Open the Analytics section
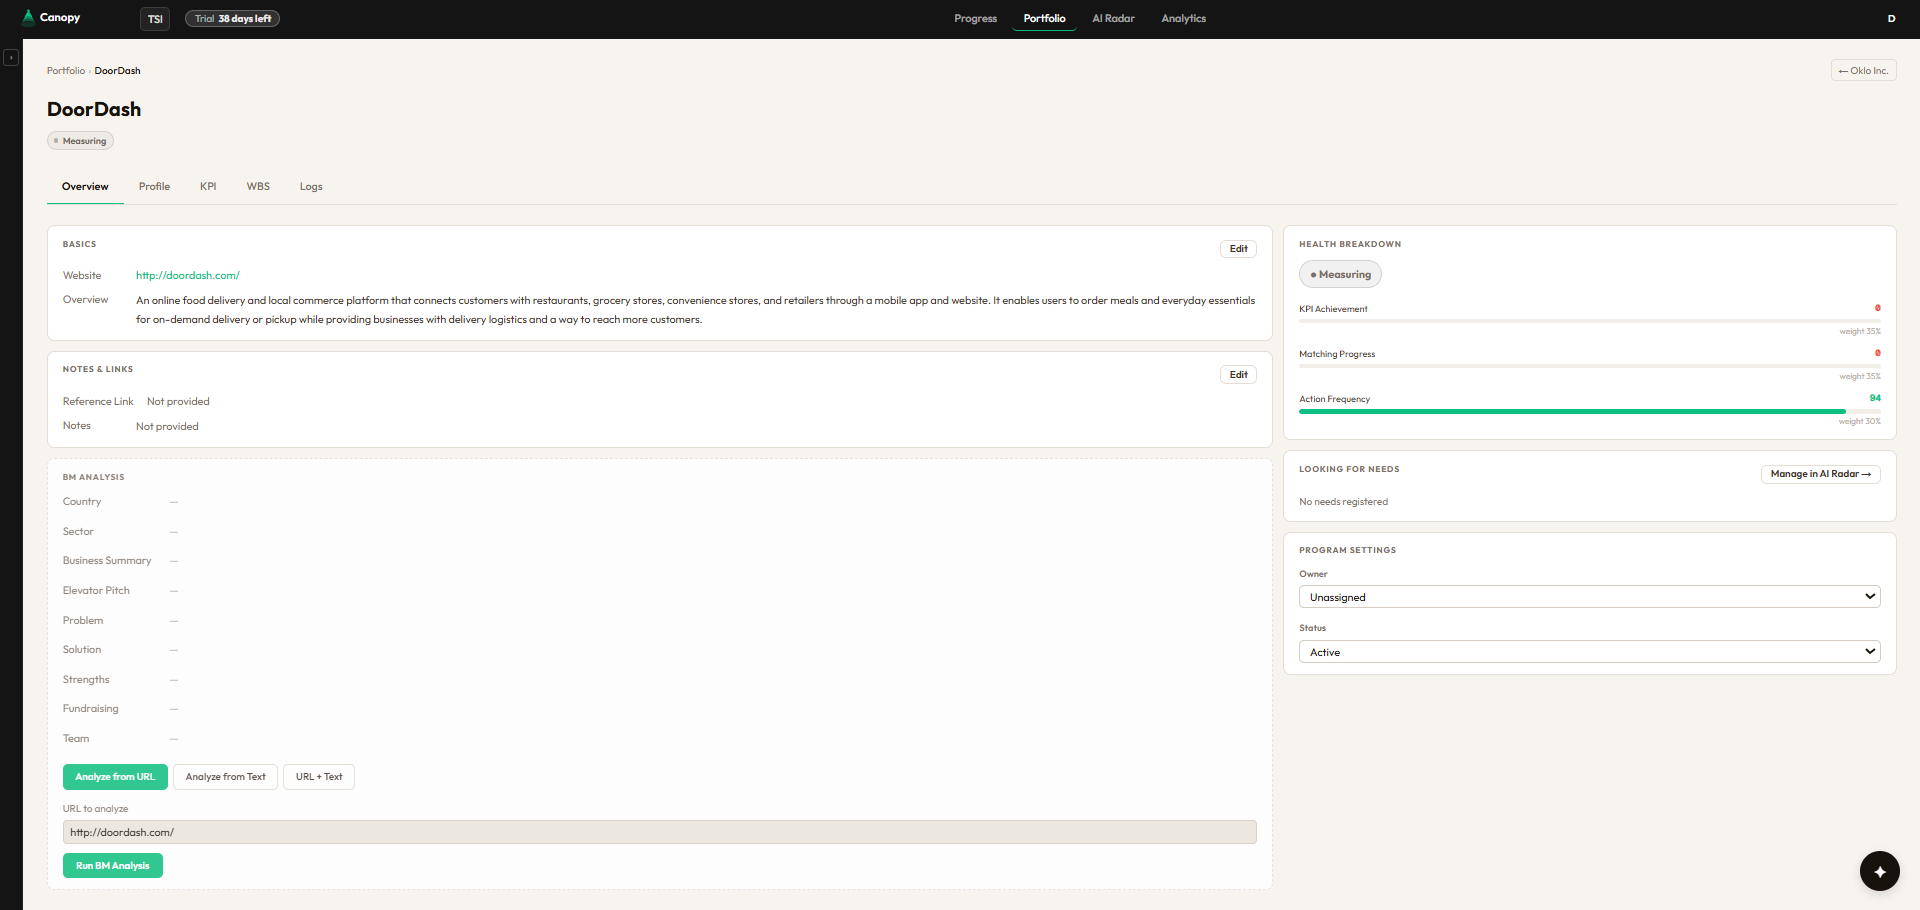Screen dimensions: 1920x910 pyautogui.click(x=1183, y=19)
